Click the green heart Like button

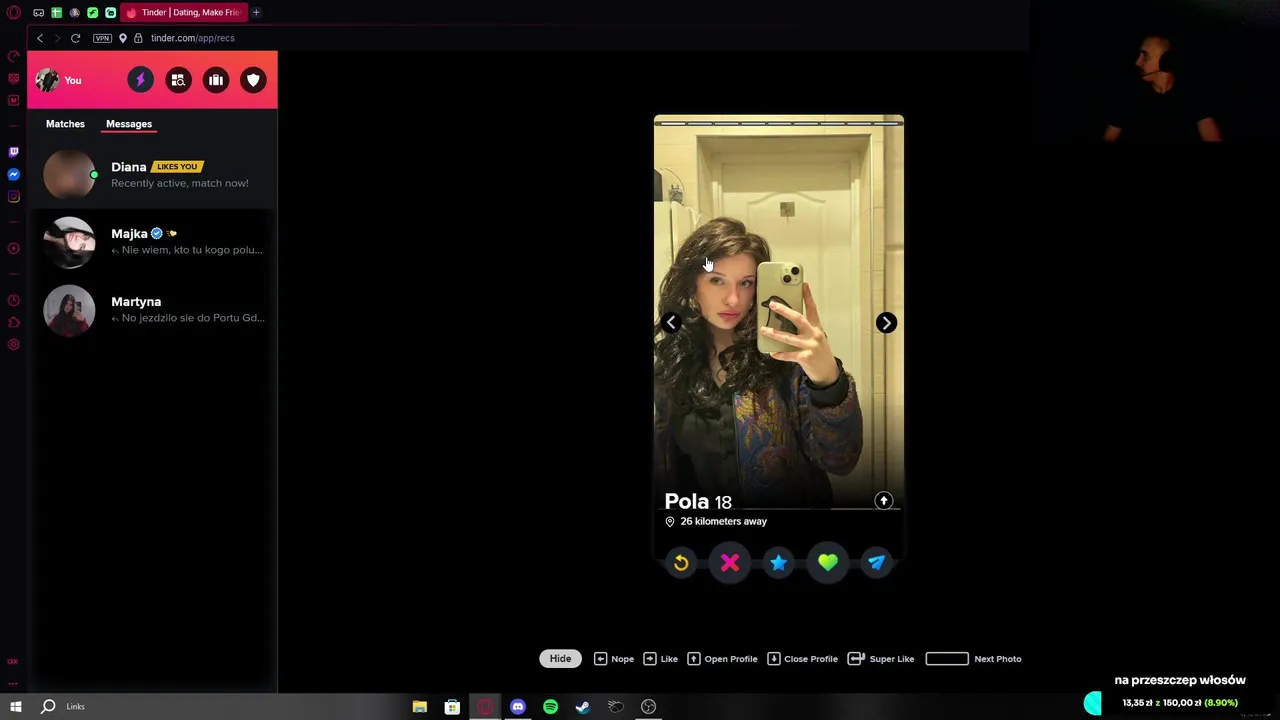pos(828,563)
